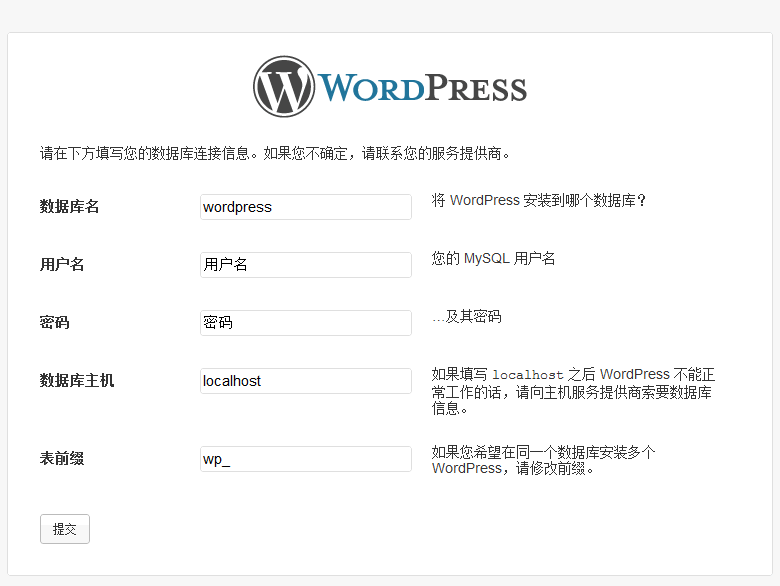Click the hint asking which database to install to
The image size is (780, 586).
click(539, 200)
